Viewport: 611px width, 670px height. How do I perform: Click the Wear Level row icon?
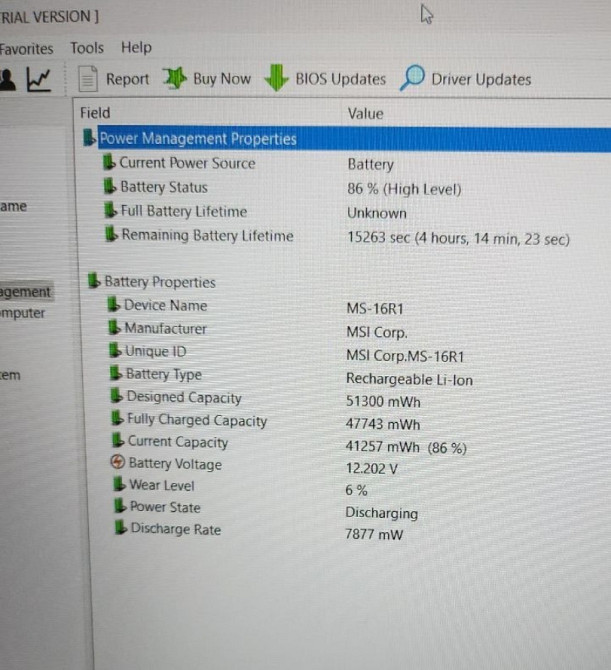coord(119,485)
